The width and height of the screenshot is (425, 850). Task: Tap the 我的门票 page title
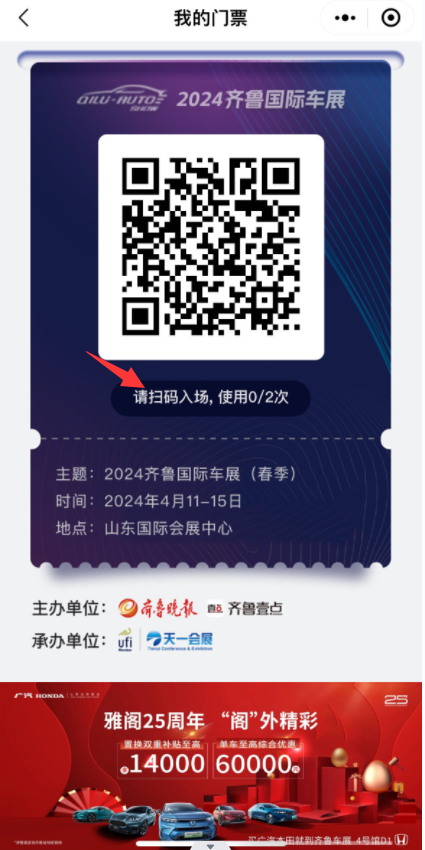(210, 18)
